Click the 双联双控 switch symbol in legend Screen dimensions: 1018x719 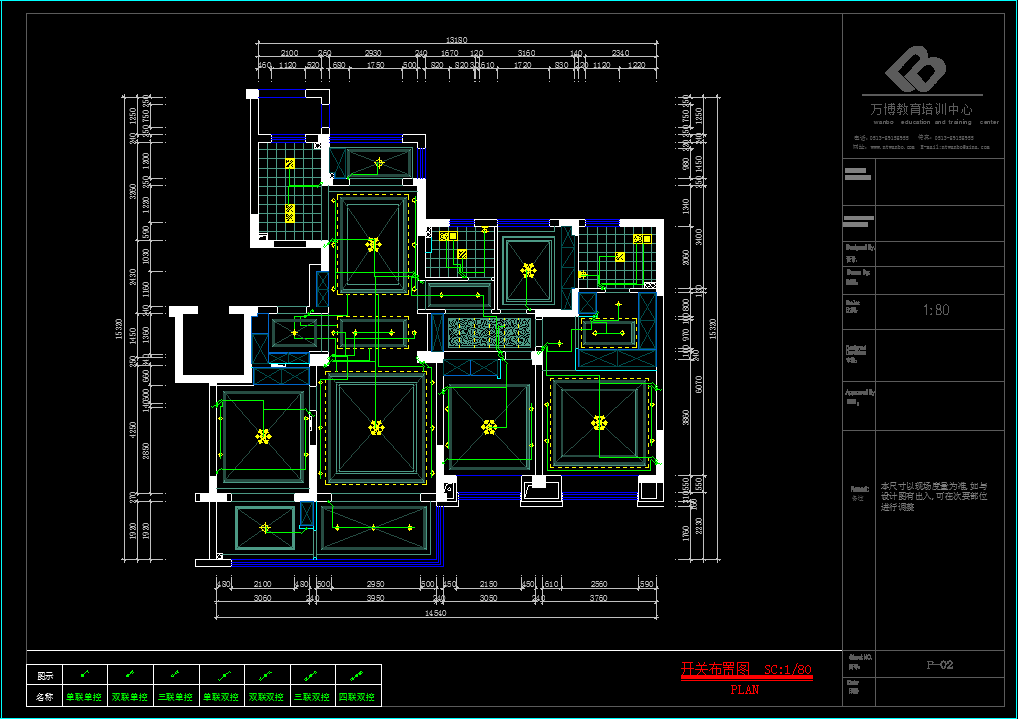268,674
